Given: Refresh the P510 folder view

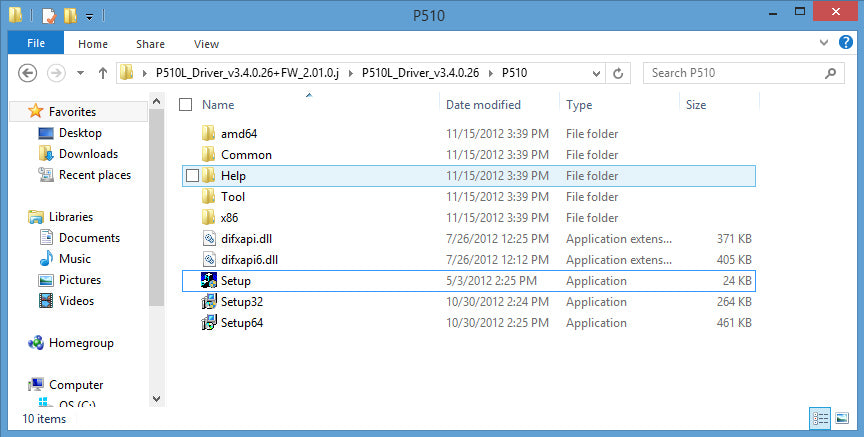Looking at the screenshot, I should click(618, 73).
